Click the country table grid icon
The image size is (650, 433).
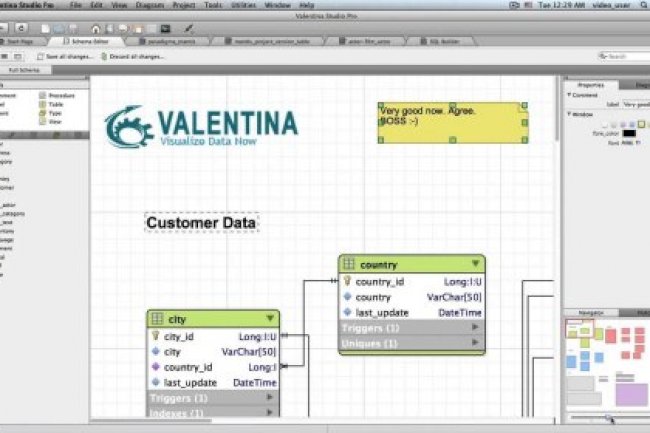[349, 265]
